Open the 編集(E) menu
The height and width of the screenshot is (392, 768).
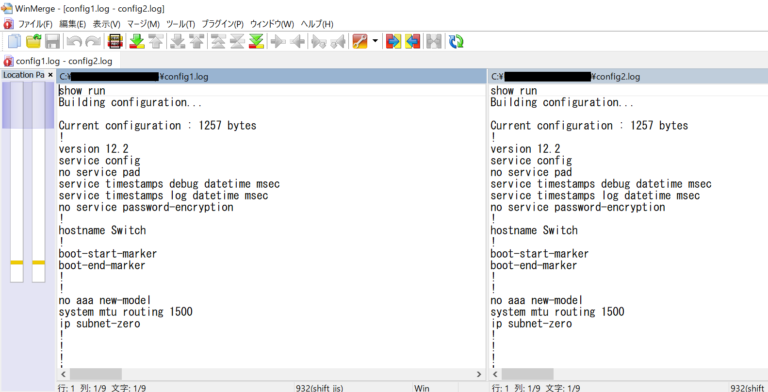(72, 24)
